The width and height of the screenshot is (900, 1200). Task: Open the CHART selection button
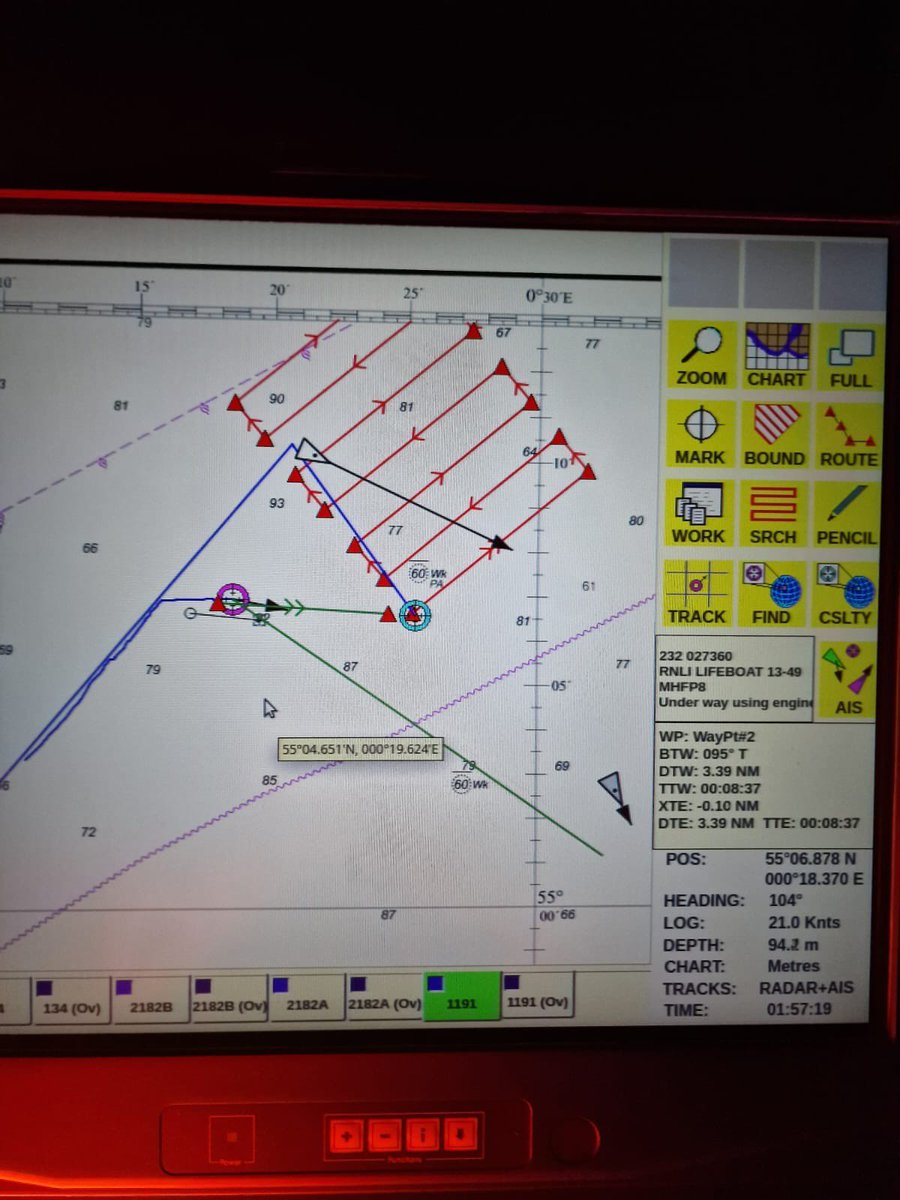point(776,355)
